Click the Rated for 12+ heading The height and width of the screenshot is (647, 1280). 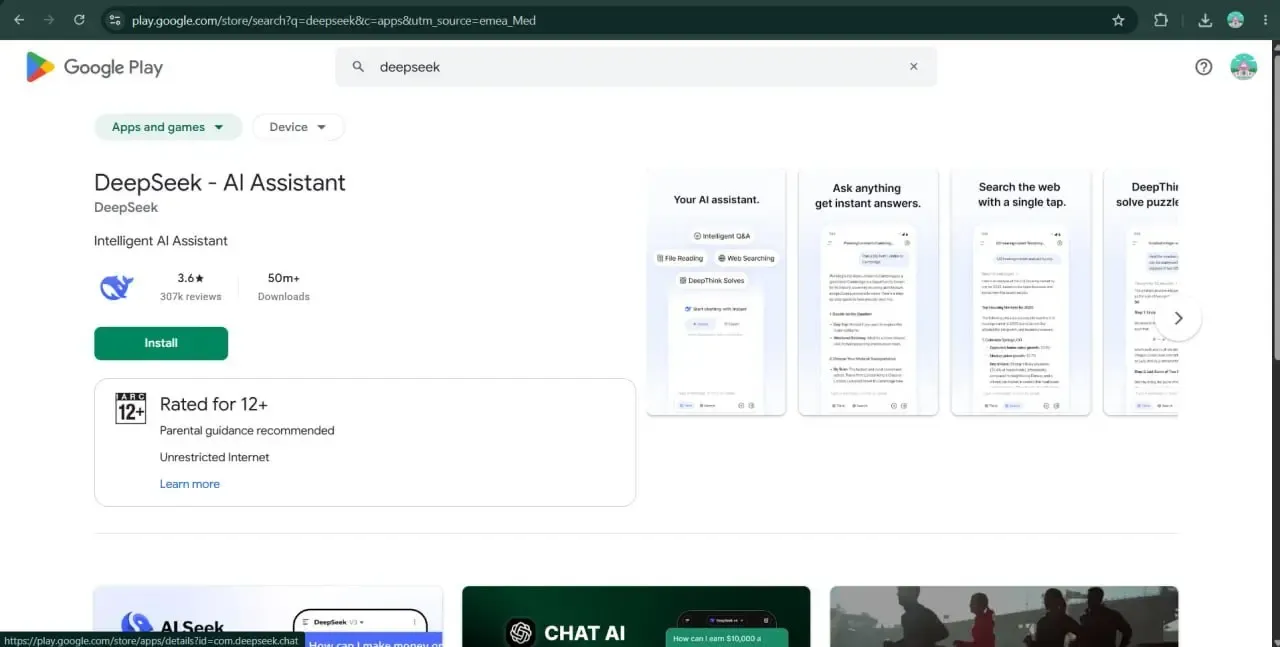(x=214, y=405)
